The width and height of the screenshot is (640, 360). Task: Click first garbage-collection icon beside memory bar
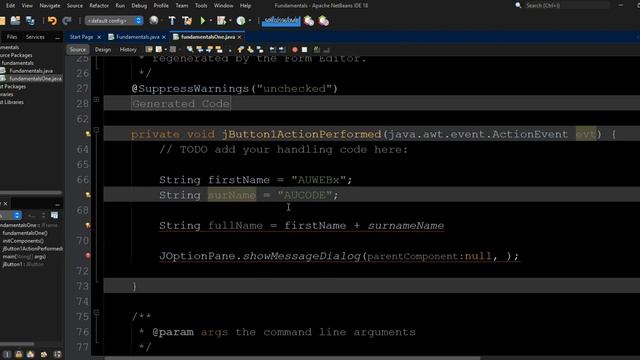[309, 21]
